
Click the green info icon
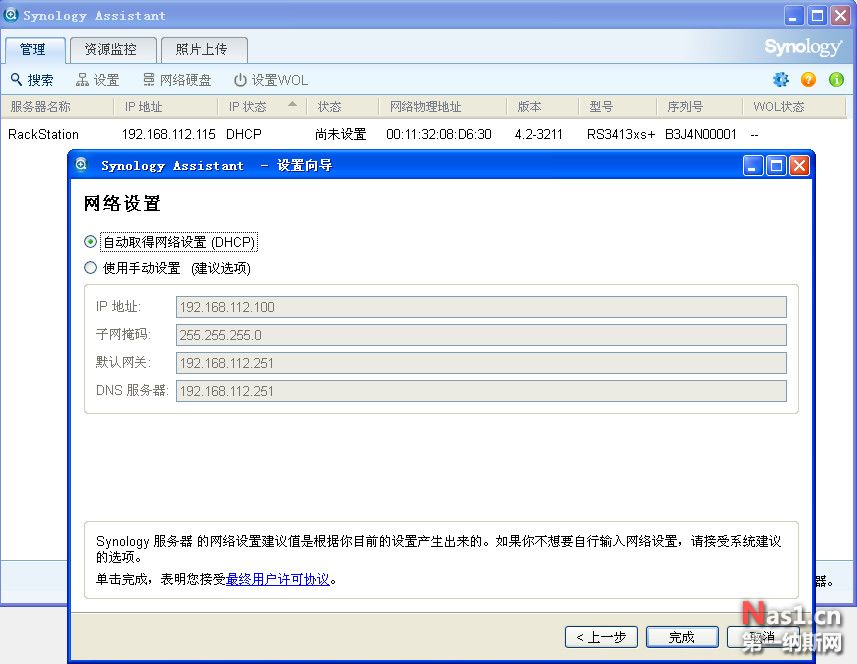[x=836, y=80]
